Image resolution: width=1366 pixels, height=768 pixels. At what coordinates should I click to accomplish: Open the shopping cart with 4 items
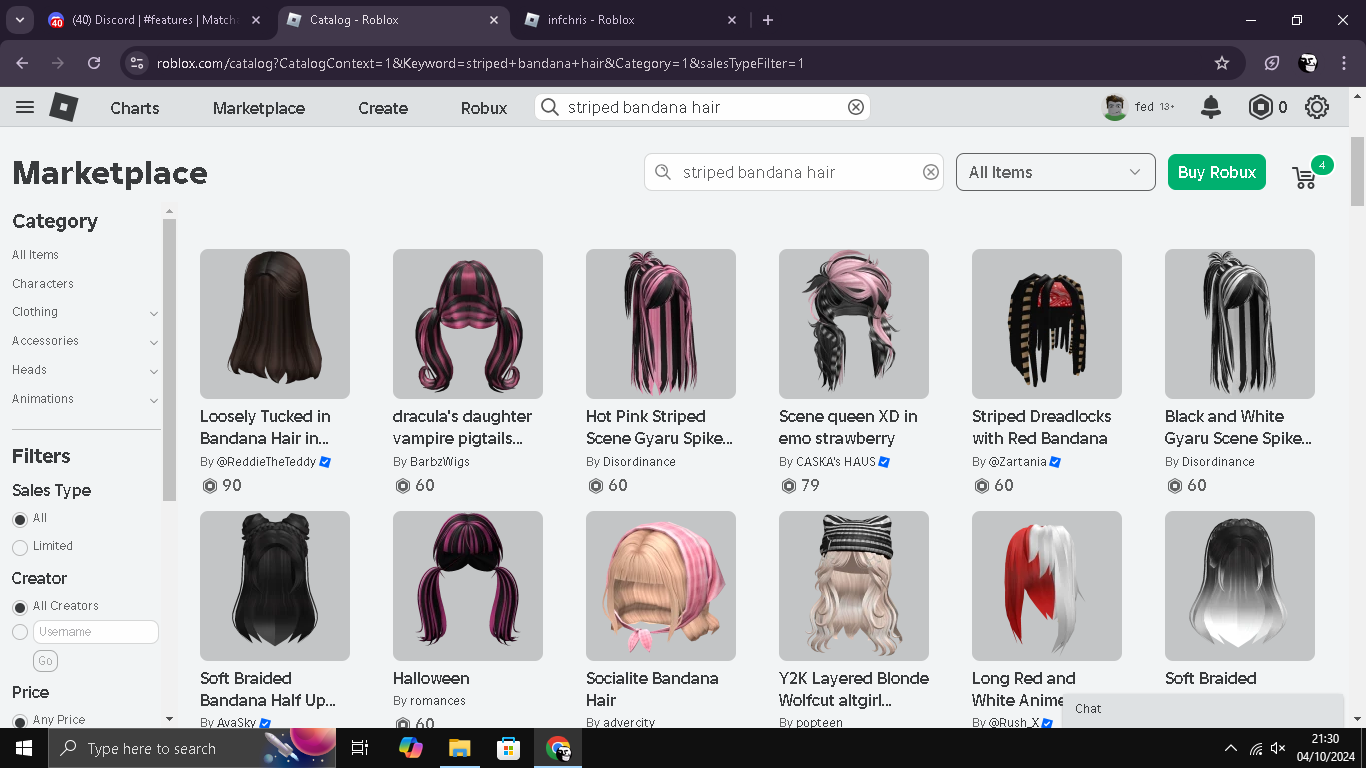pos(1306,176)
